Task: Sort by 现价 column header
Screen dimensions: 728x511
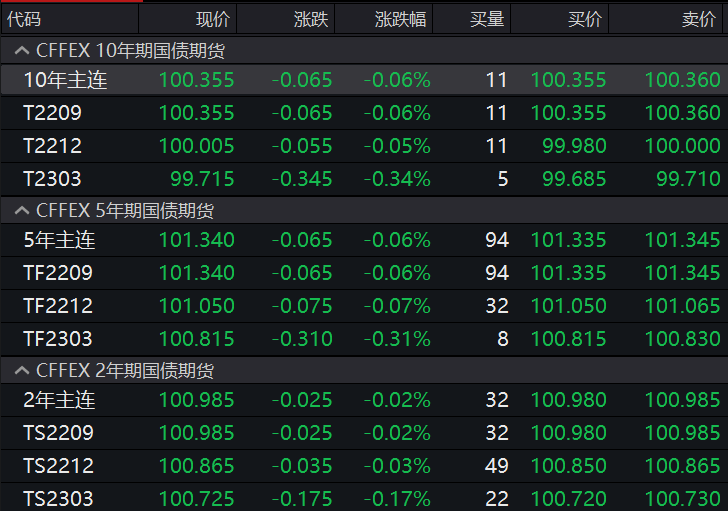Action: coord(212,19)
